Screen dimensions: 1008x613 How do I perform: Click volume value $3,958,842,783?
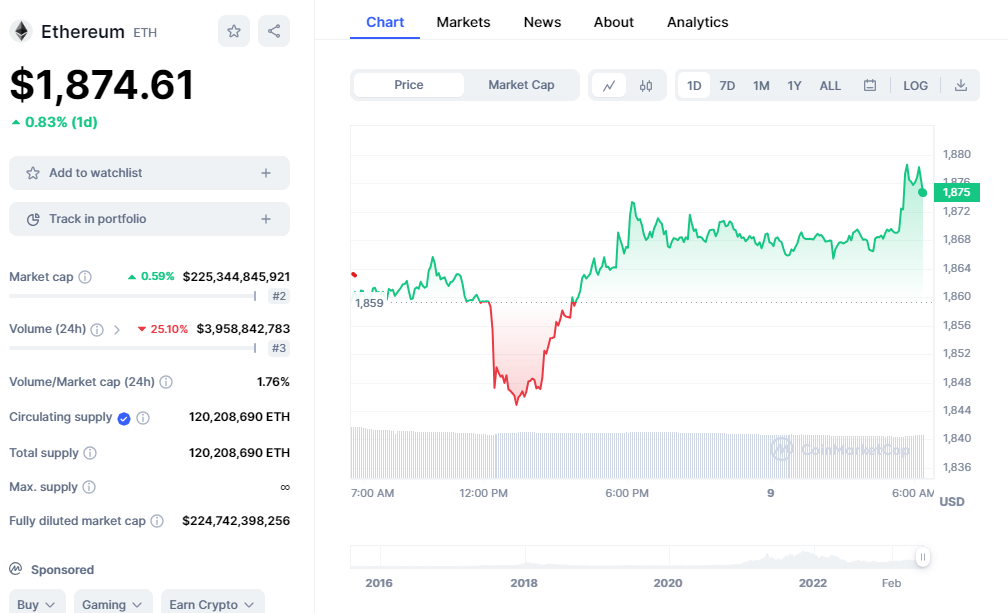click(243, 329)
